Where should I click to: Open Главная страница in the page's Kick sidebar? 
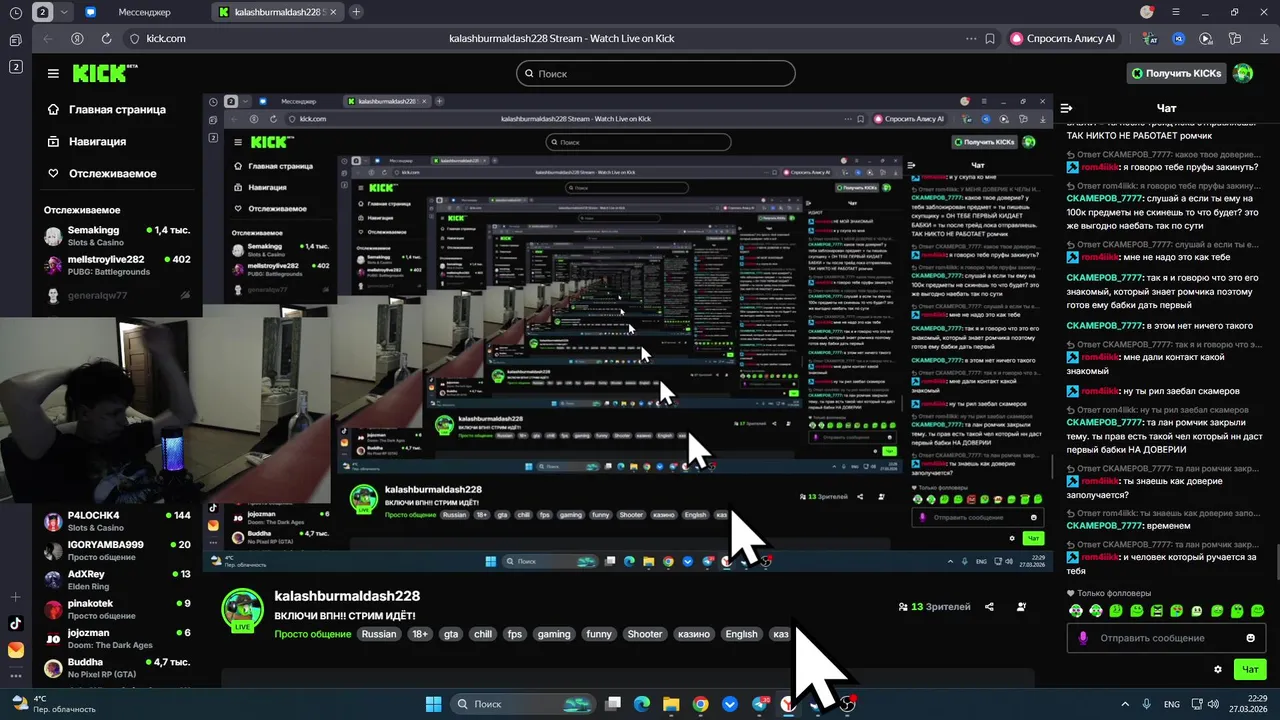point(107,109)
